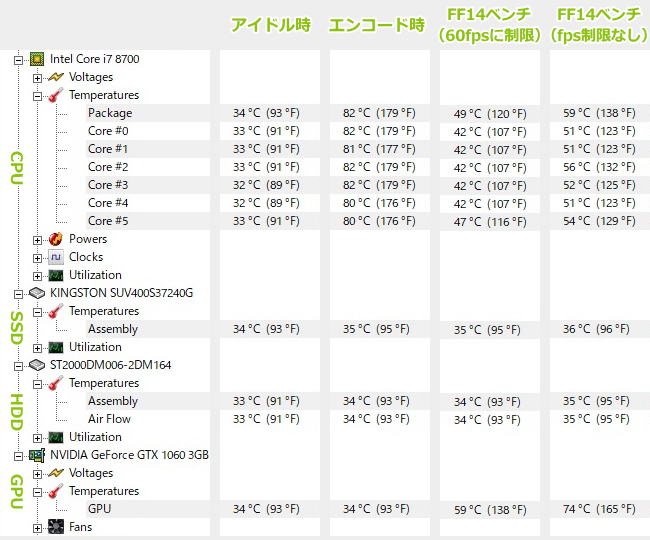Click the GPU value 59 °C (138 °F)

(x=490, y=510)
